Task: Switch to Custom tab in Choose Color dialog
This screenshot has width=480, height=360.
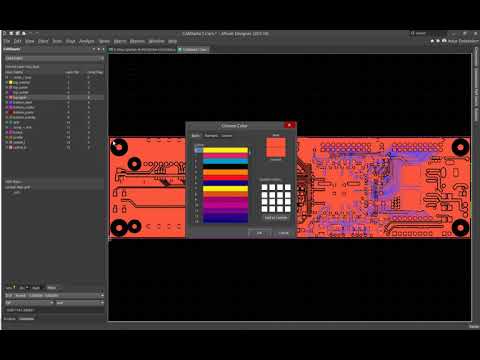Action: pos(227,136)
